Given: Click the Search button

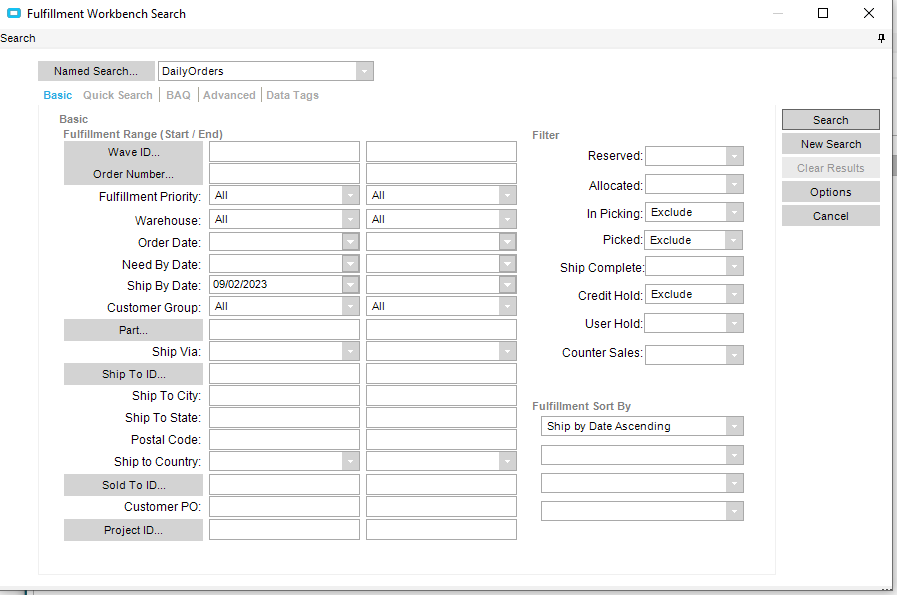Looking at the screenshot, I should point(830,120).
